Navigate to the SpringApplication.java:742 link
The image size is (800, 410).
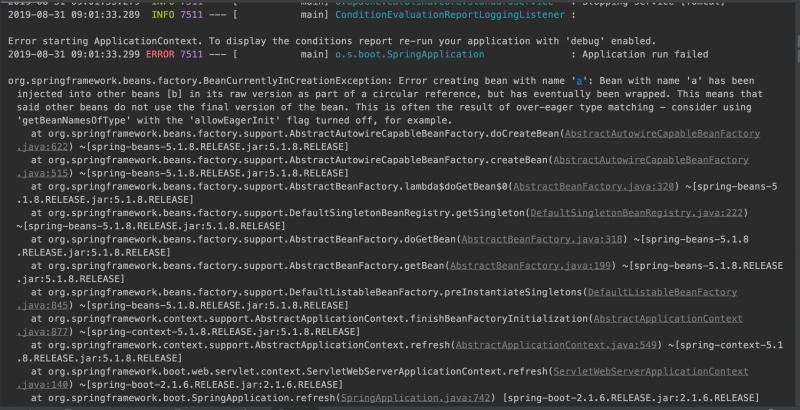[415, 399]
